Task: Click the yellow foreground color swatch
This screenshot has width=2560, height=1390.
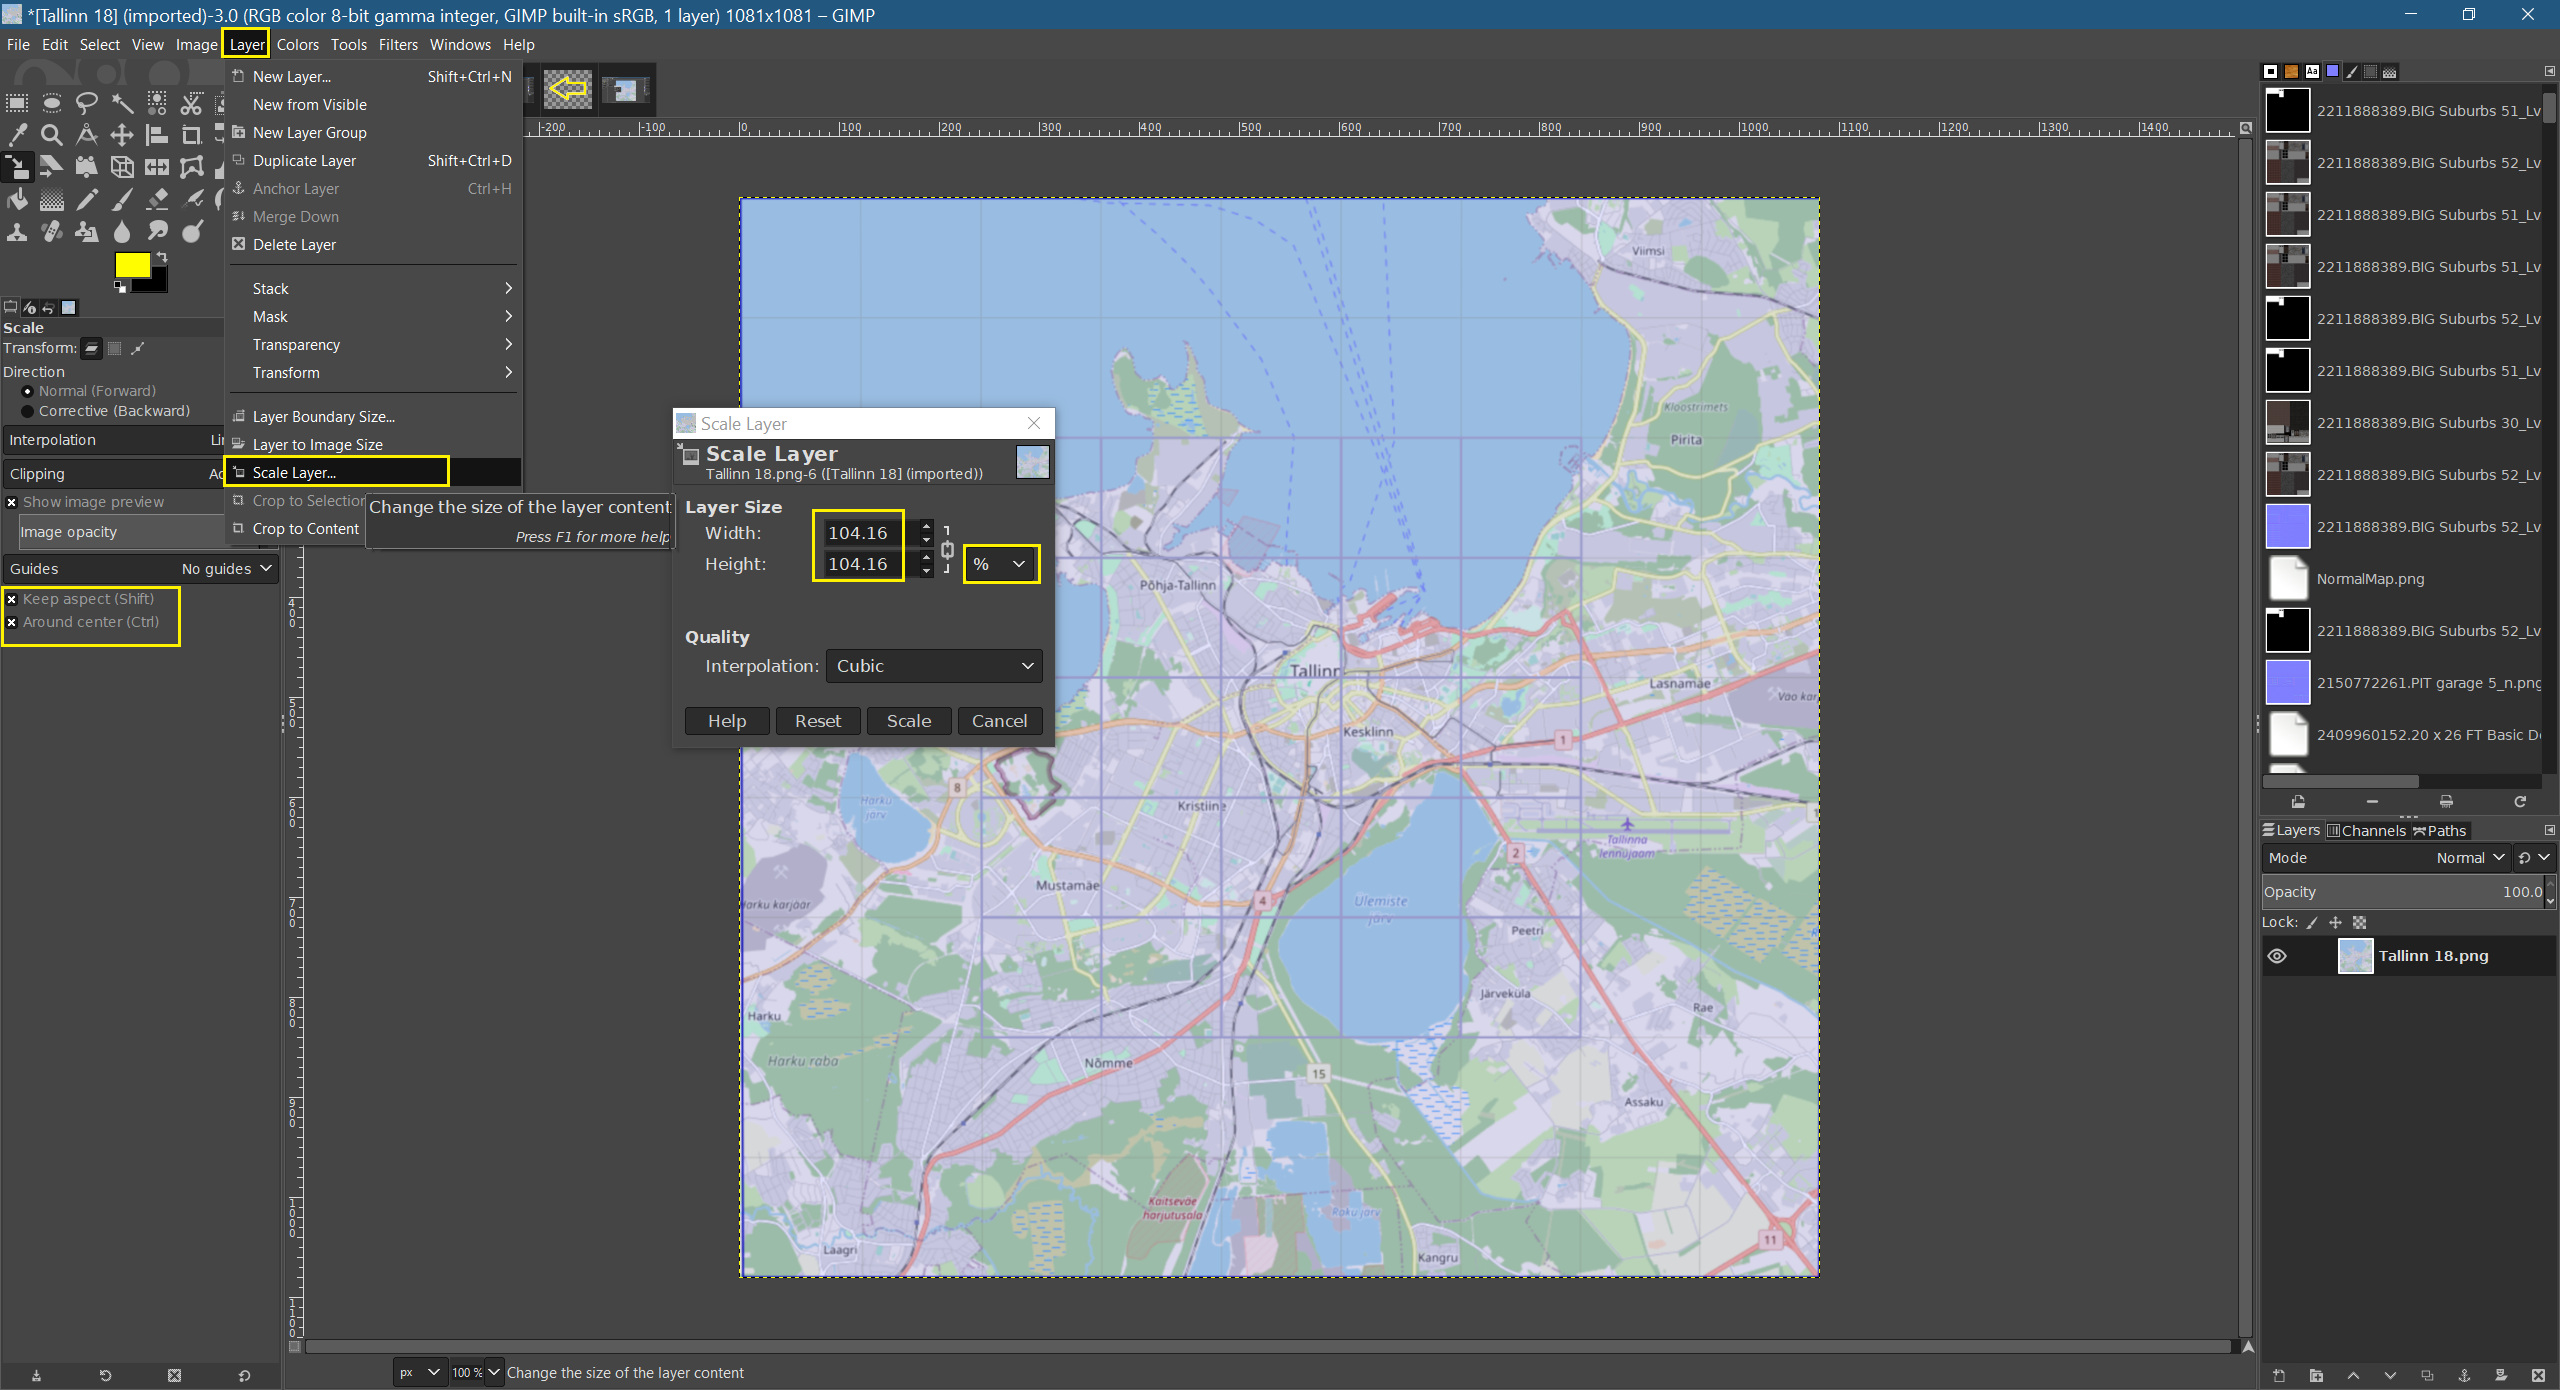Action: coord(132,264)
